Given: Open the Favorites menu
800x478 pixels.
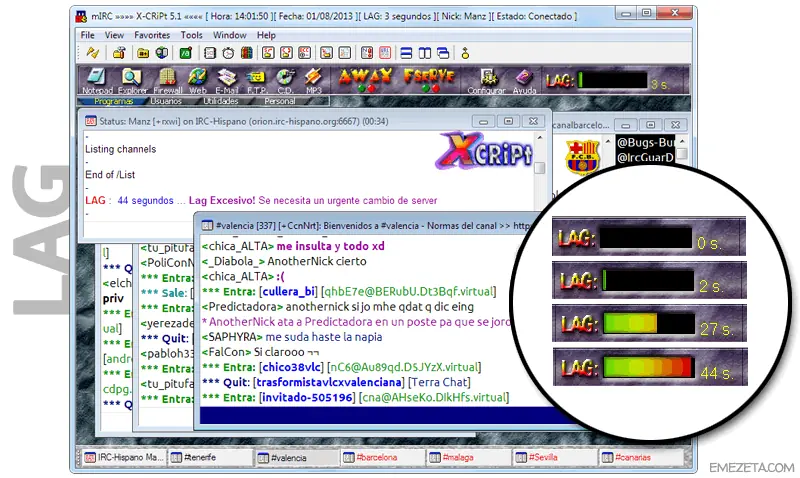Looking at the screenshot, I should [152, 35].
